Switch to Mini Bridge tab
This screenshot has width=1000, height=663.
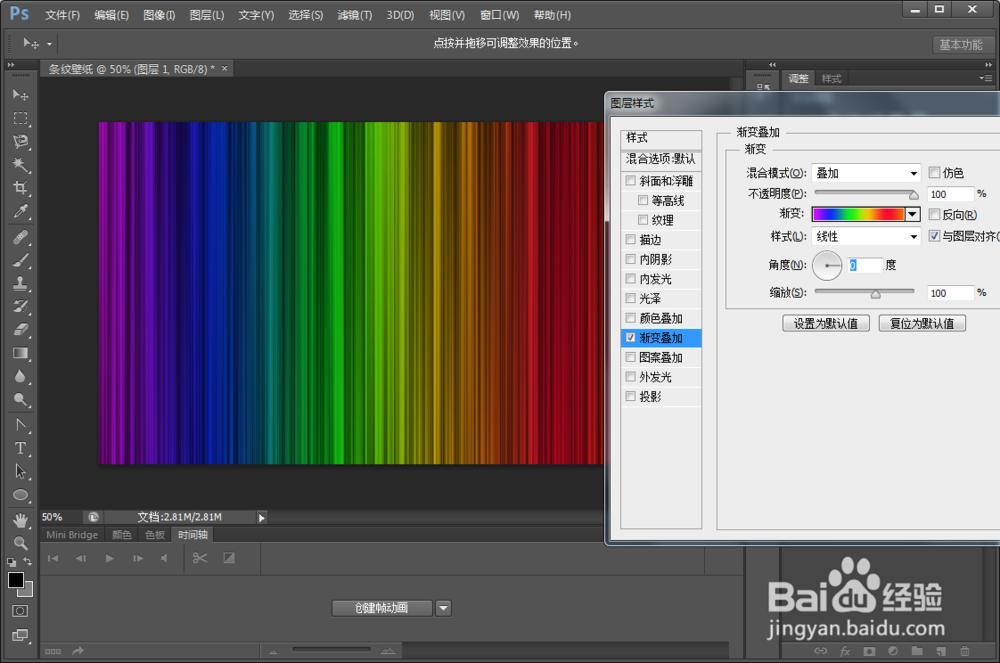pos(72,535)
